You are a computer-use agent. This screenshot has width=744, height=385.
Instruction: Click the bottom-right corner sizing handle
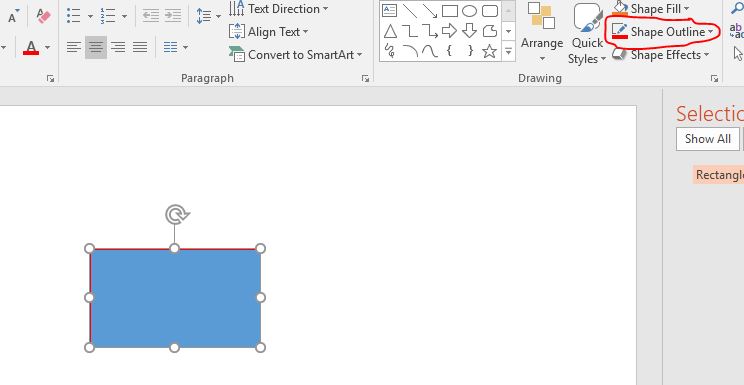[260, 347]
